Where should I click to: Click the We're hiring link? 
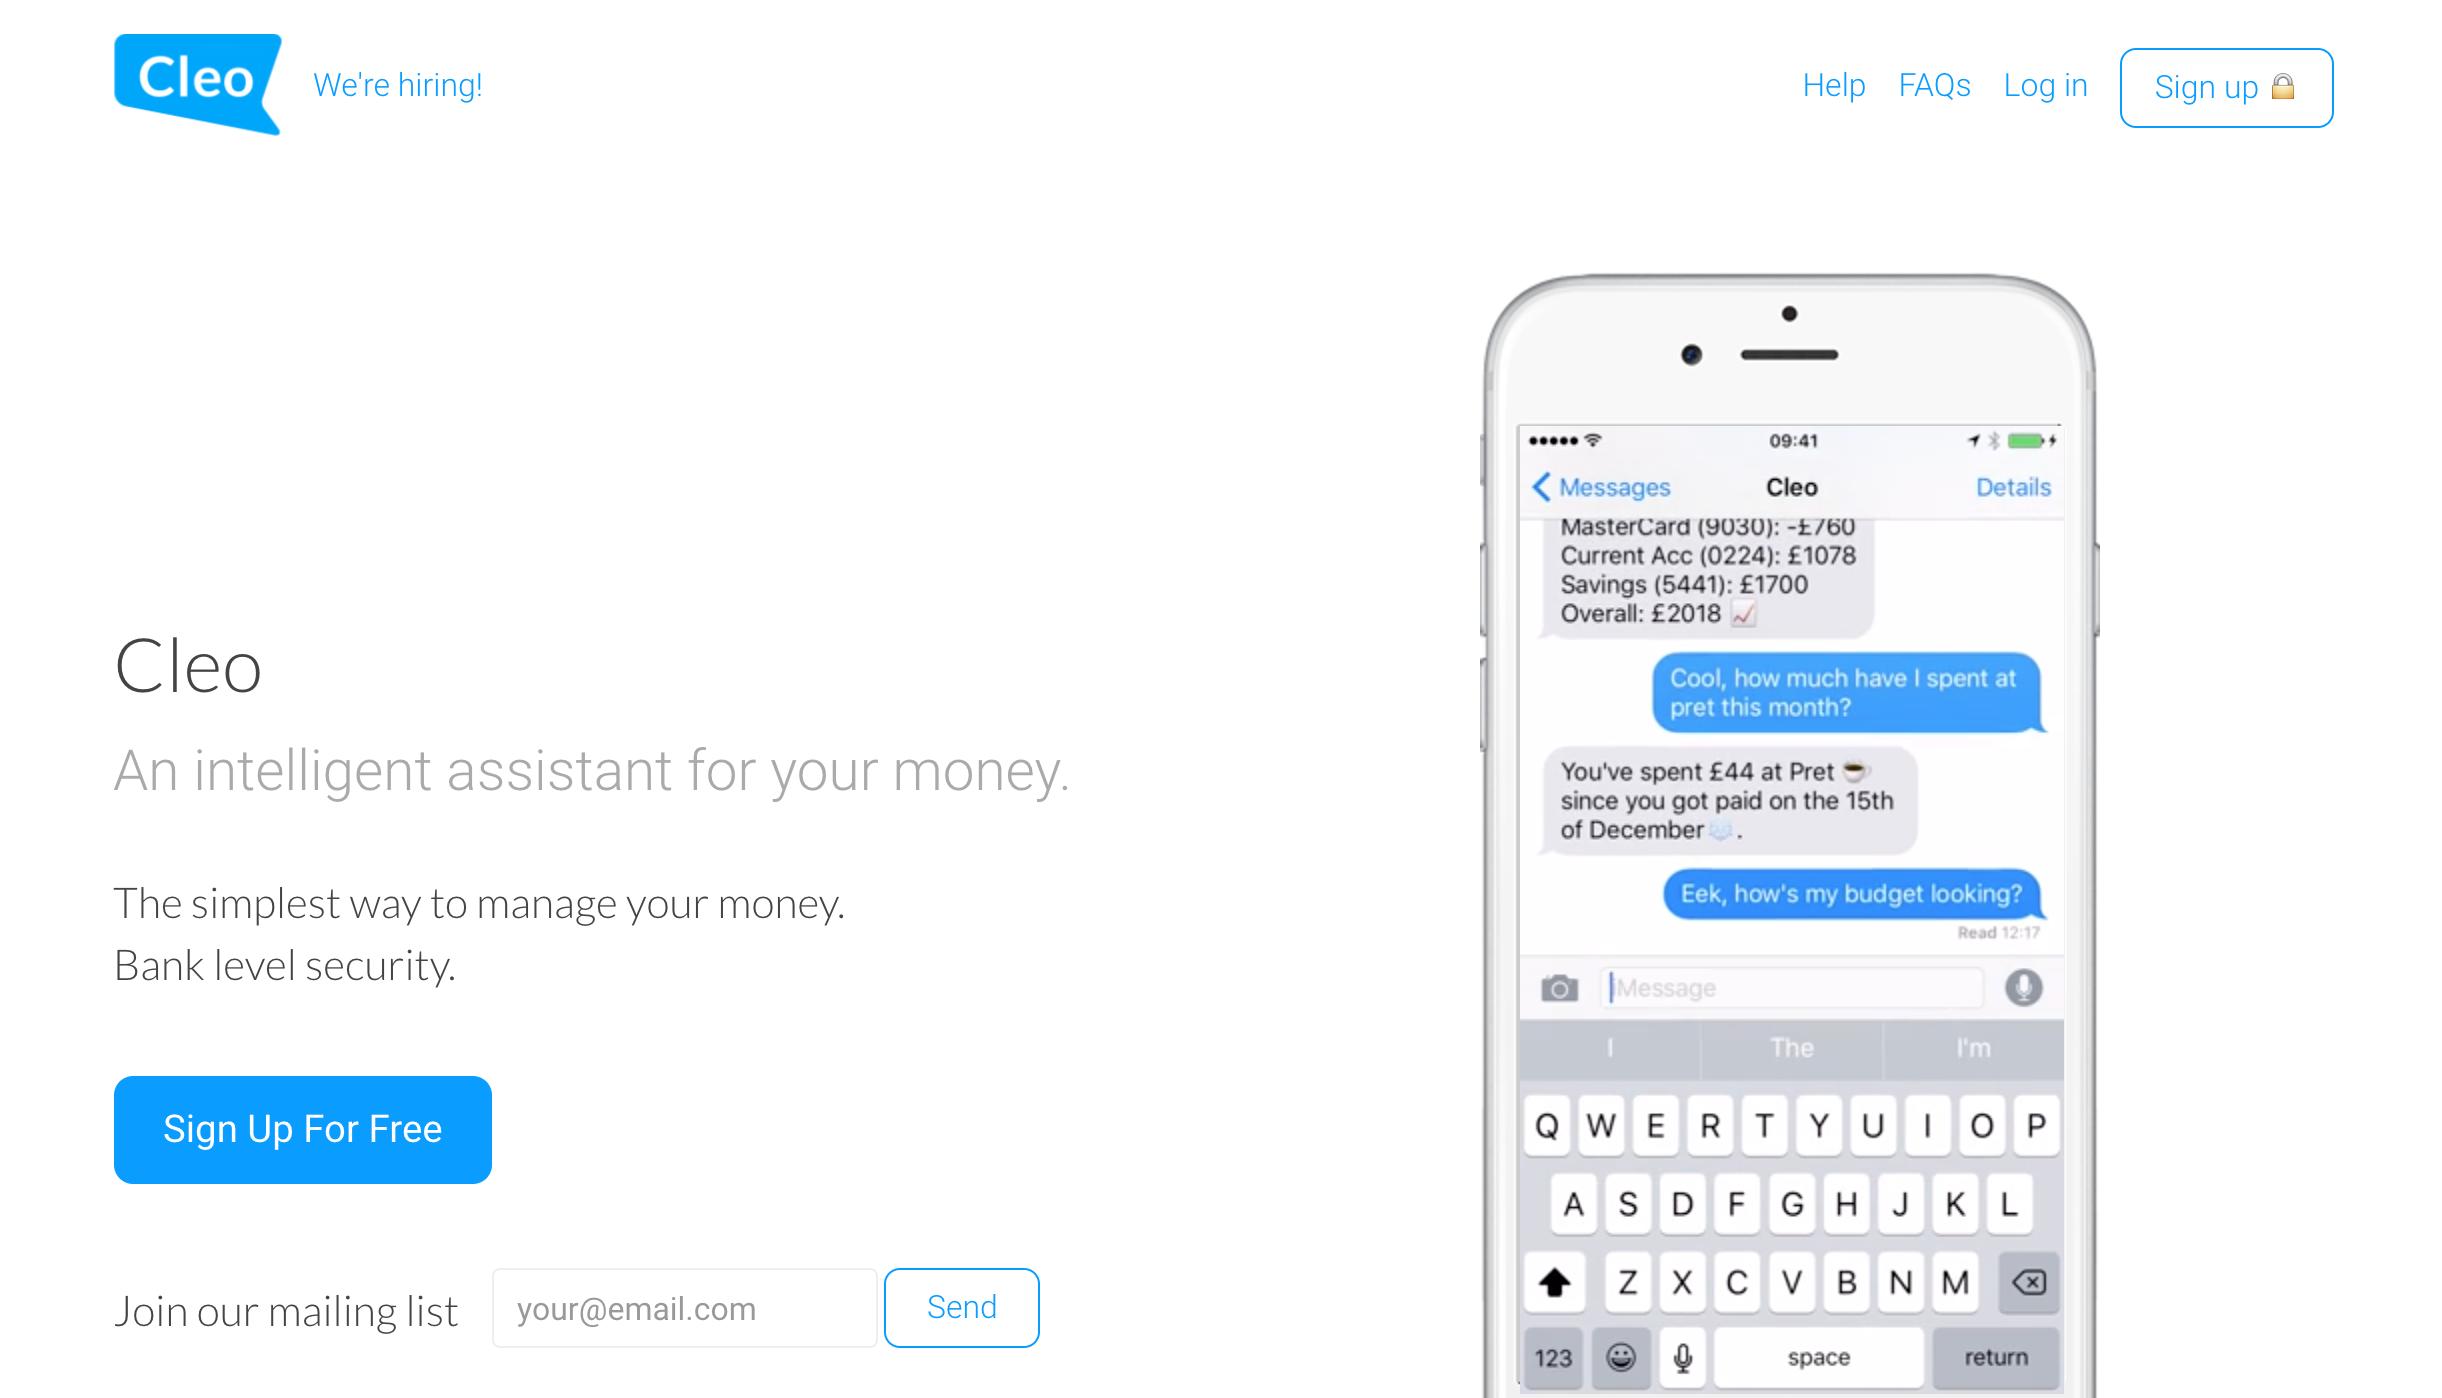[397, 84]
